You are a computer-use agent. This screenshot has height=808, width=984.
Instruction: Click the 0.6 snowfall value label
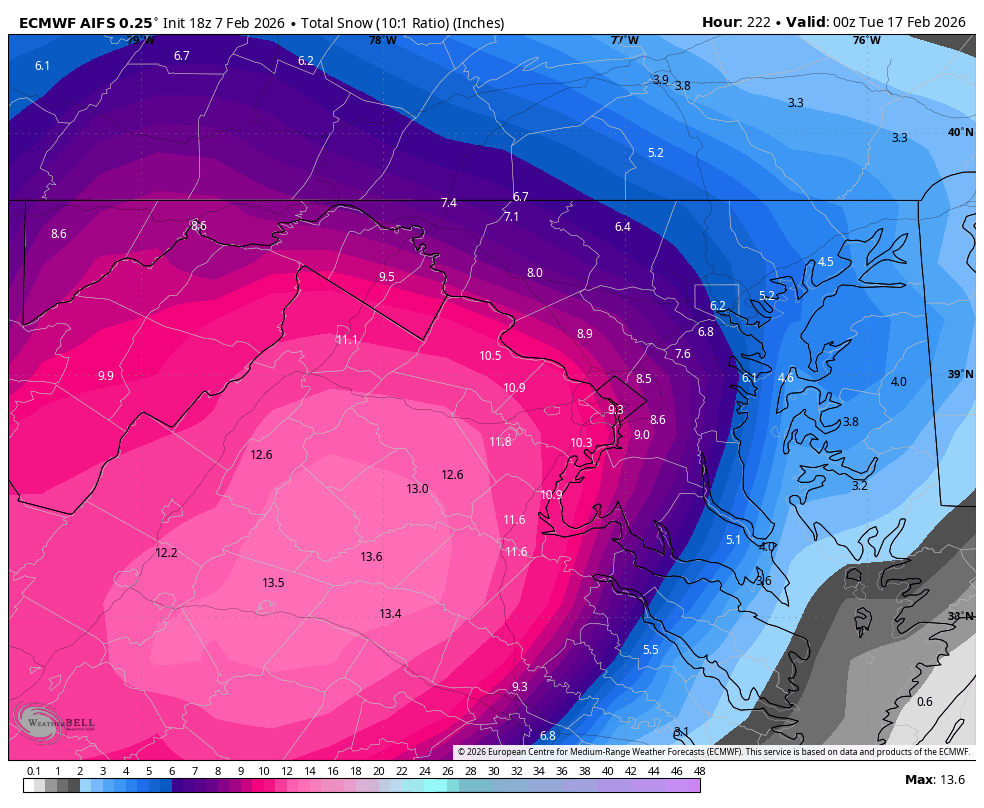click(x=924, y=702)
